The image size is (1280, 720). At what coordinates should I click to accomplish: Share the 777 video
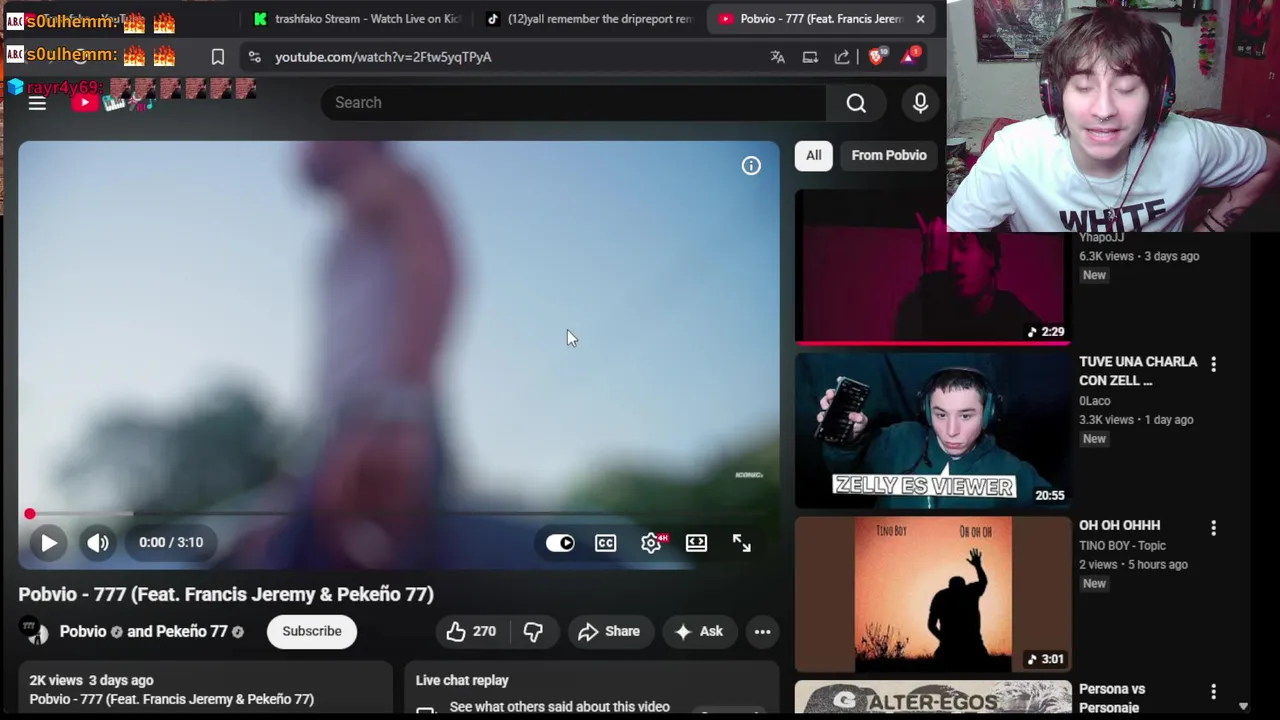click(609, 631)
